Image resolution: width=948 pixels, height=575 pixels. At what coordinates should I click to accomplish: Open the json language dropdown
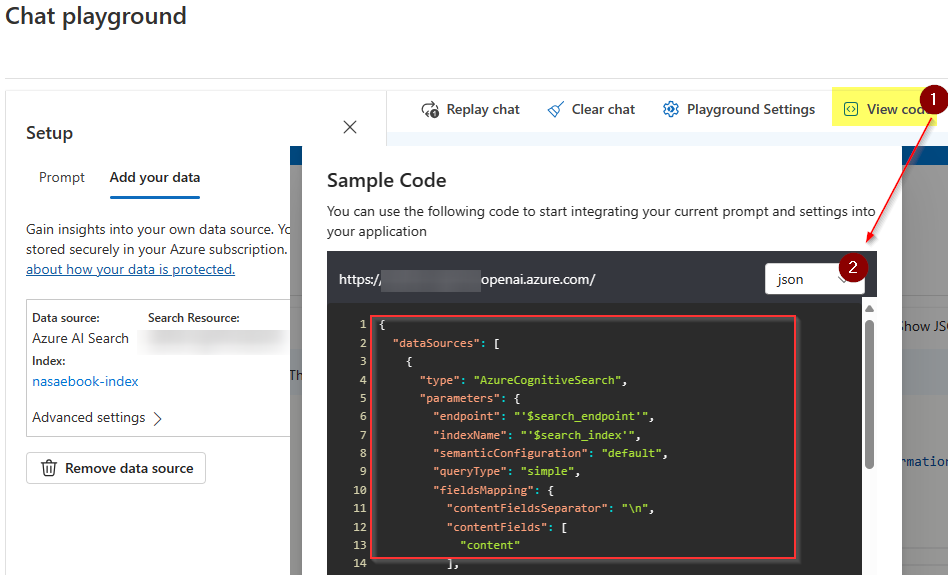814,279
